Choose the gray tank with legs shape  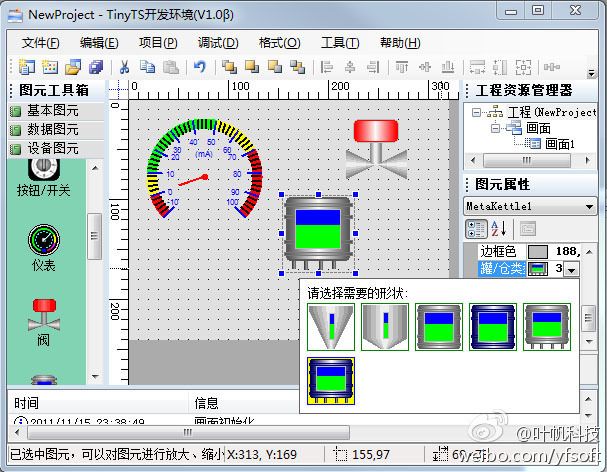click(547, 327)
